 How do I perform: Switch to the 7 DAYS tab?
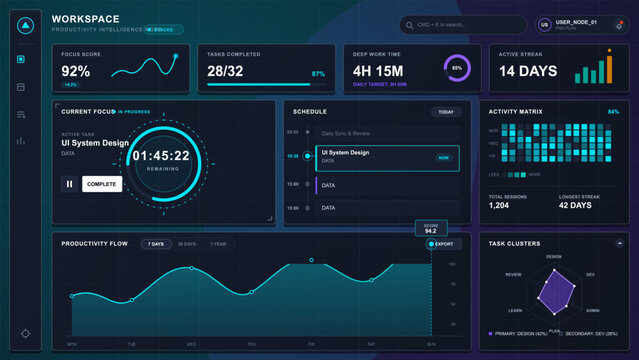(156, 244)
